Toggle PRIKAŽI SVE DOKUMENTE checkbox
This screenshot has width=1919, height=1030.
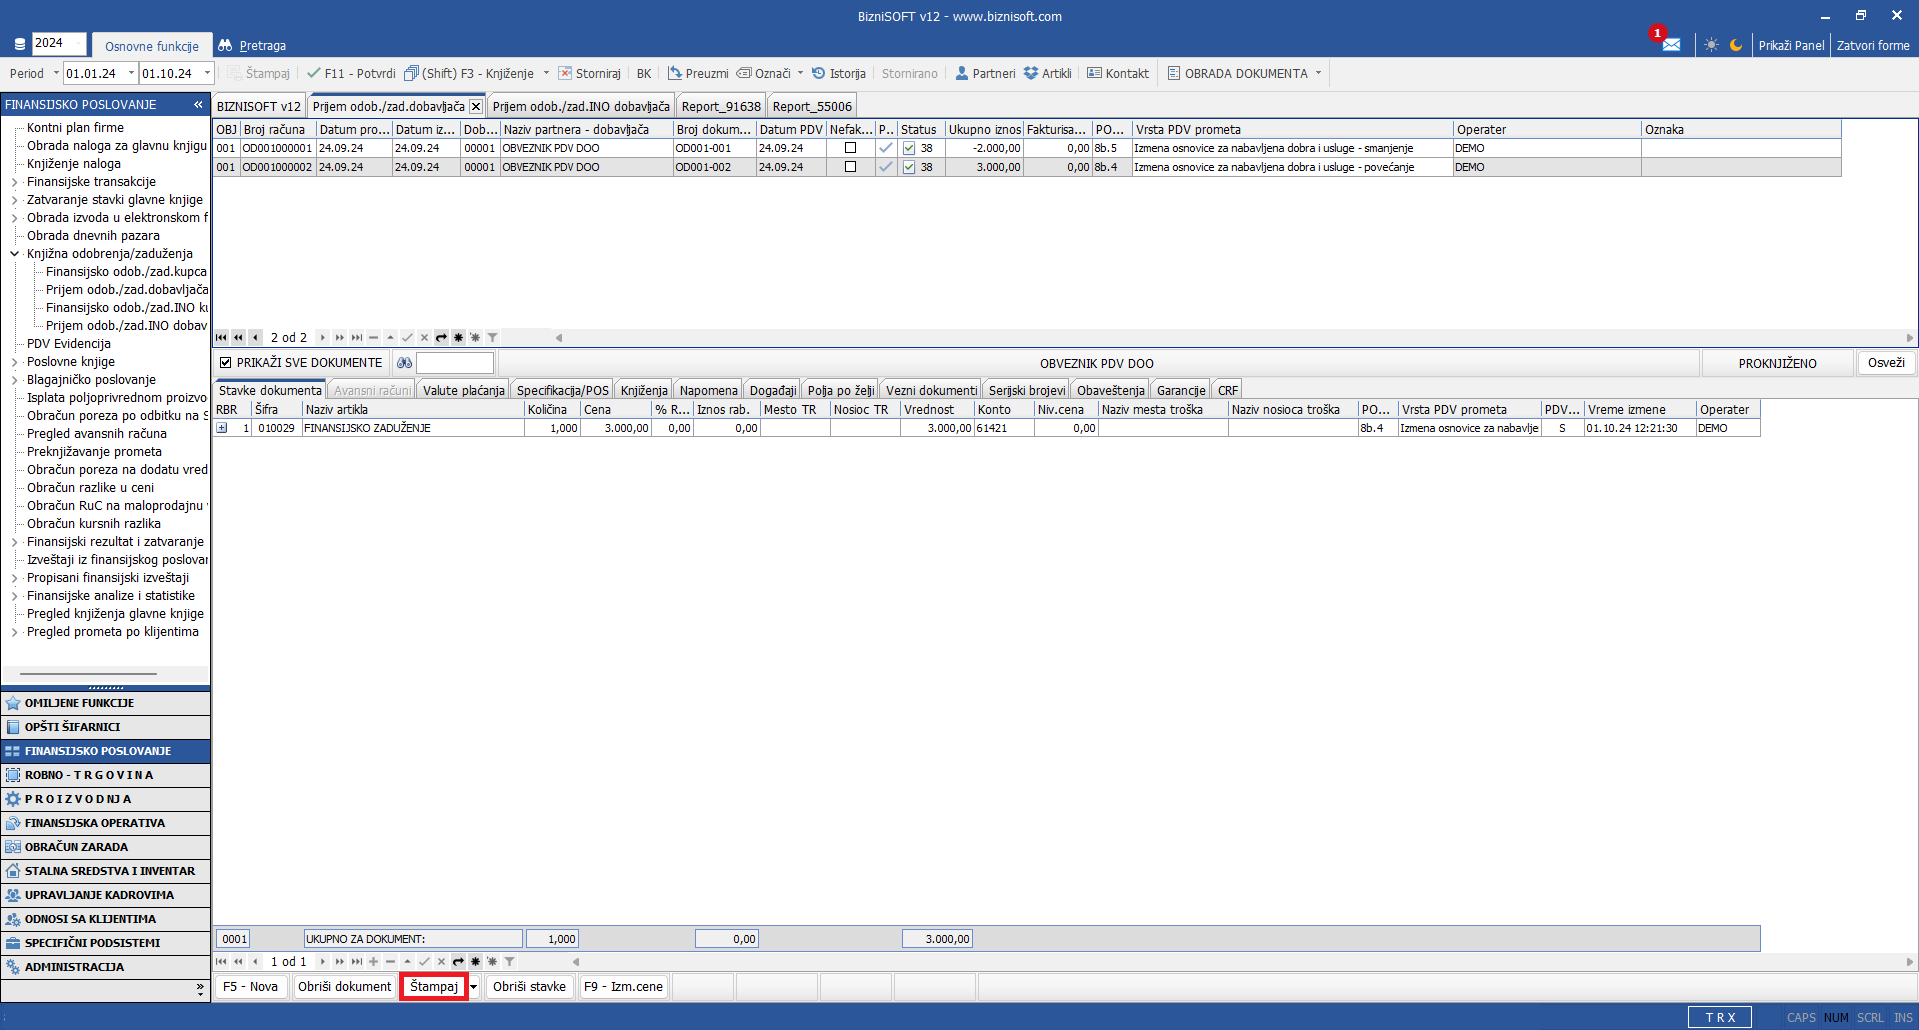[226, 363]
